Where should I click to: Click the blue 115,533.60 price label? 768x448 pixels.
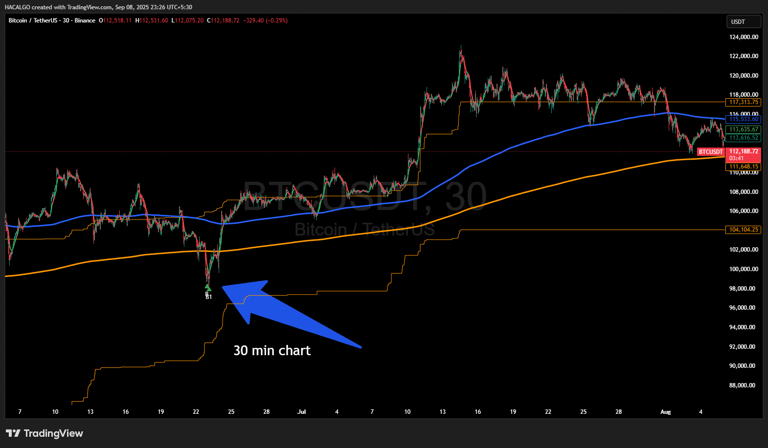[743, 119]
